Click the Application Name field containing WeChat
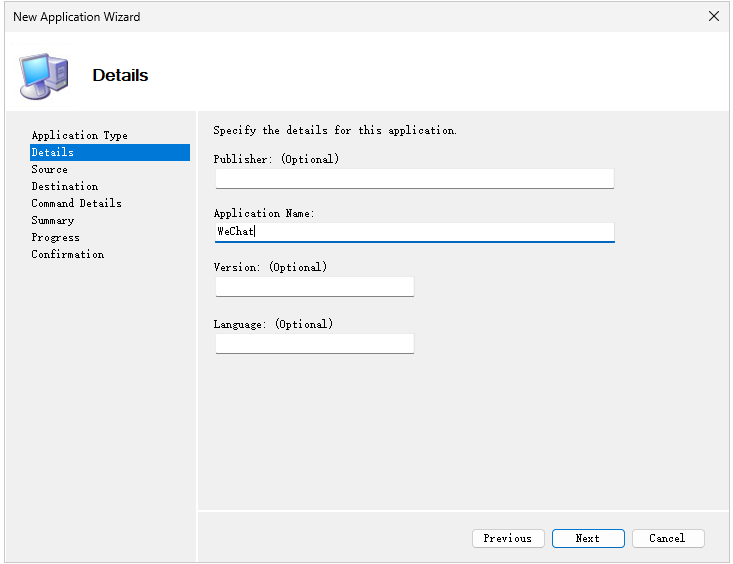 coord(414,232)
